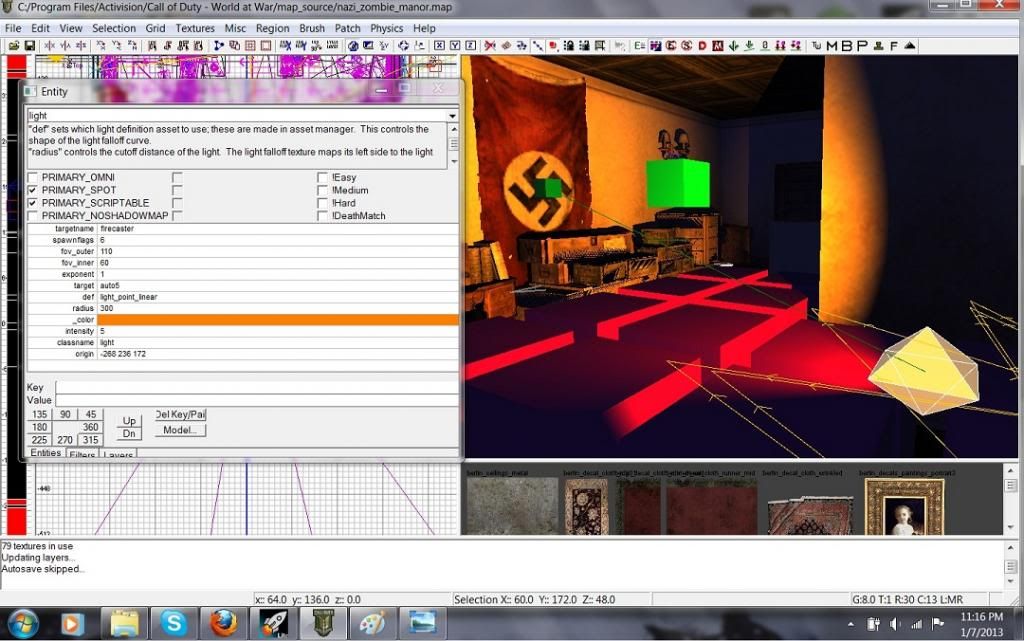Click the black M toolbar icon
This screenshot has height=641, width=1024.
point(831,46)
